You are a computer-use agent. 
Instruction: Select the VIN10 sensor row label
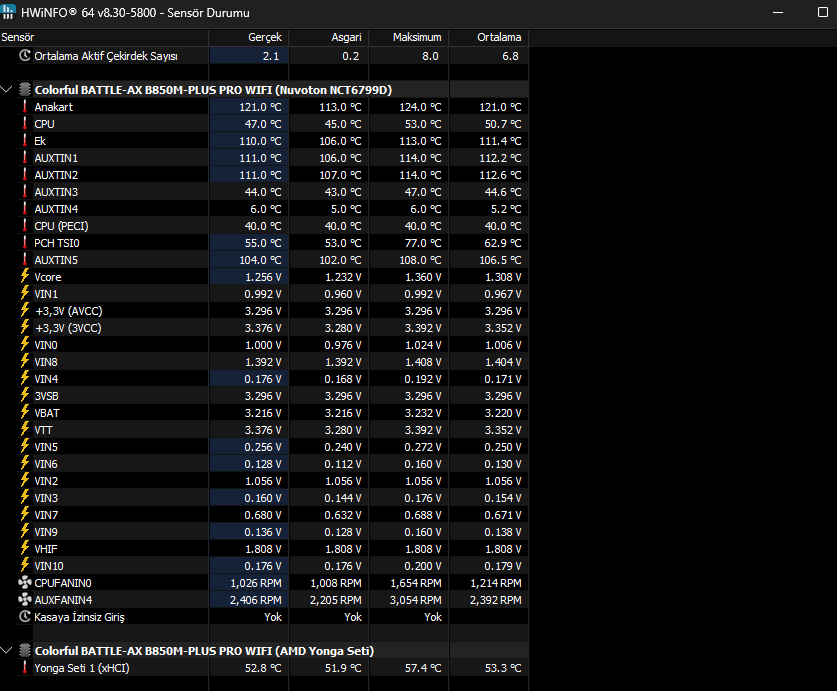pos(49,566)
